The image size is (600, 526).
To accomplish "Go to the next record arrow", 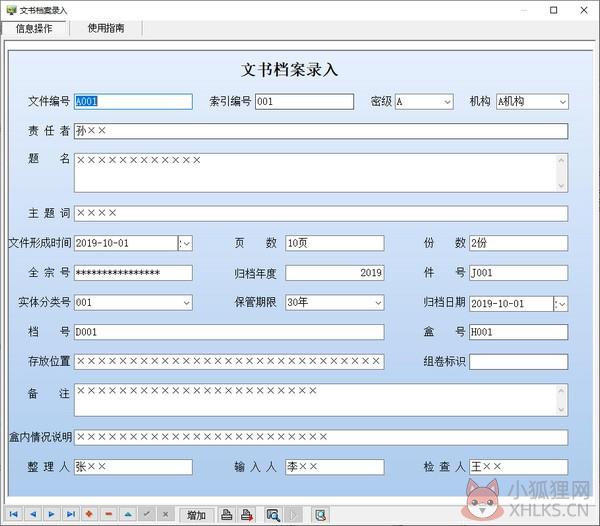I will (52, 515).
